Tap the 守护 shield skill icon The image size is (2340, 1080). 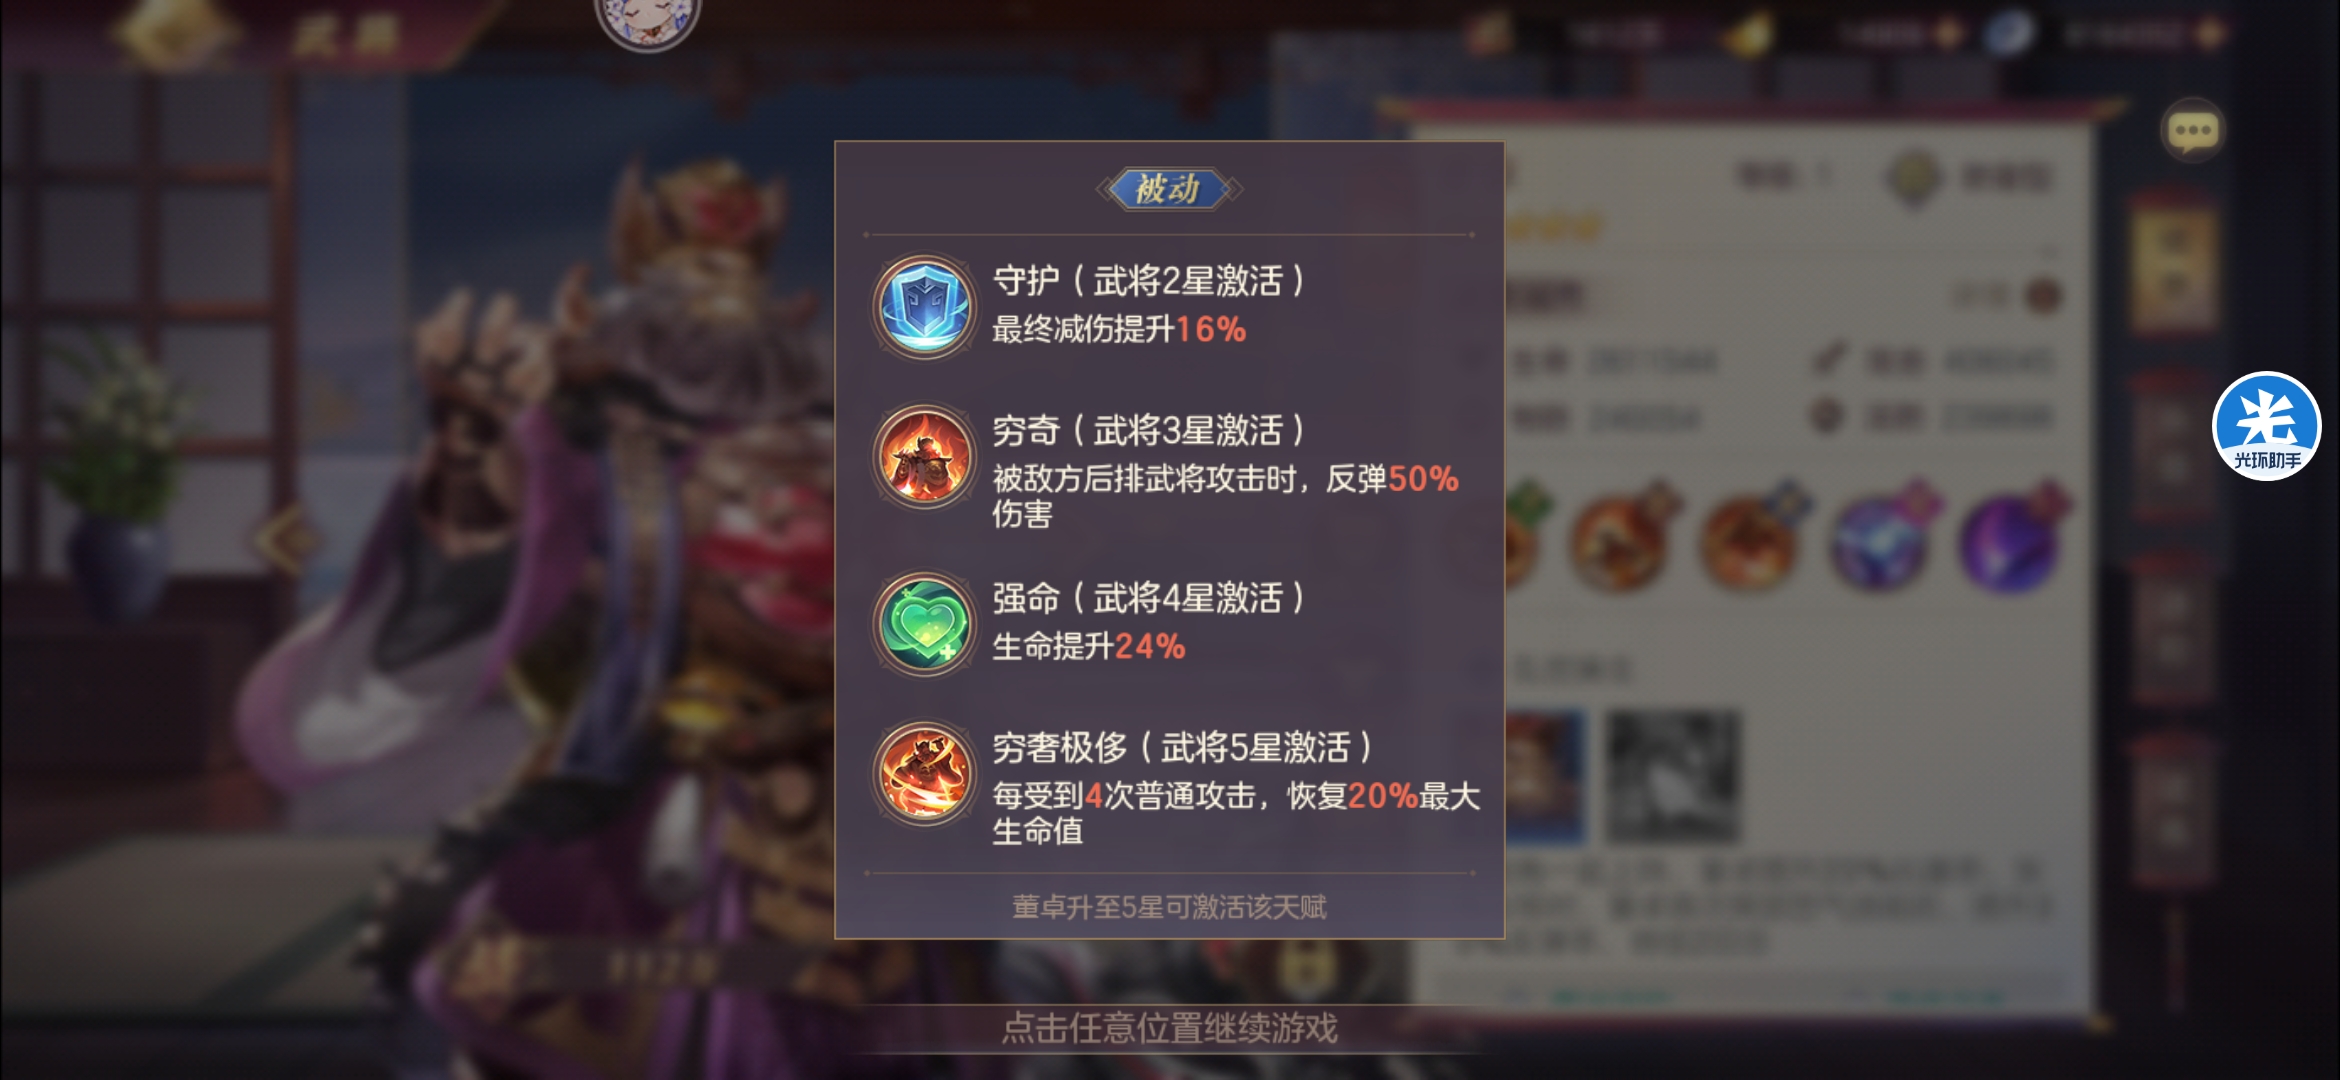click(924, 305)
